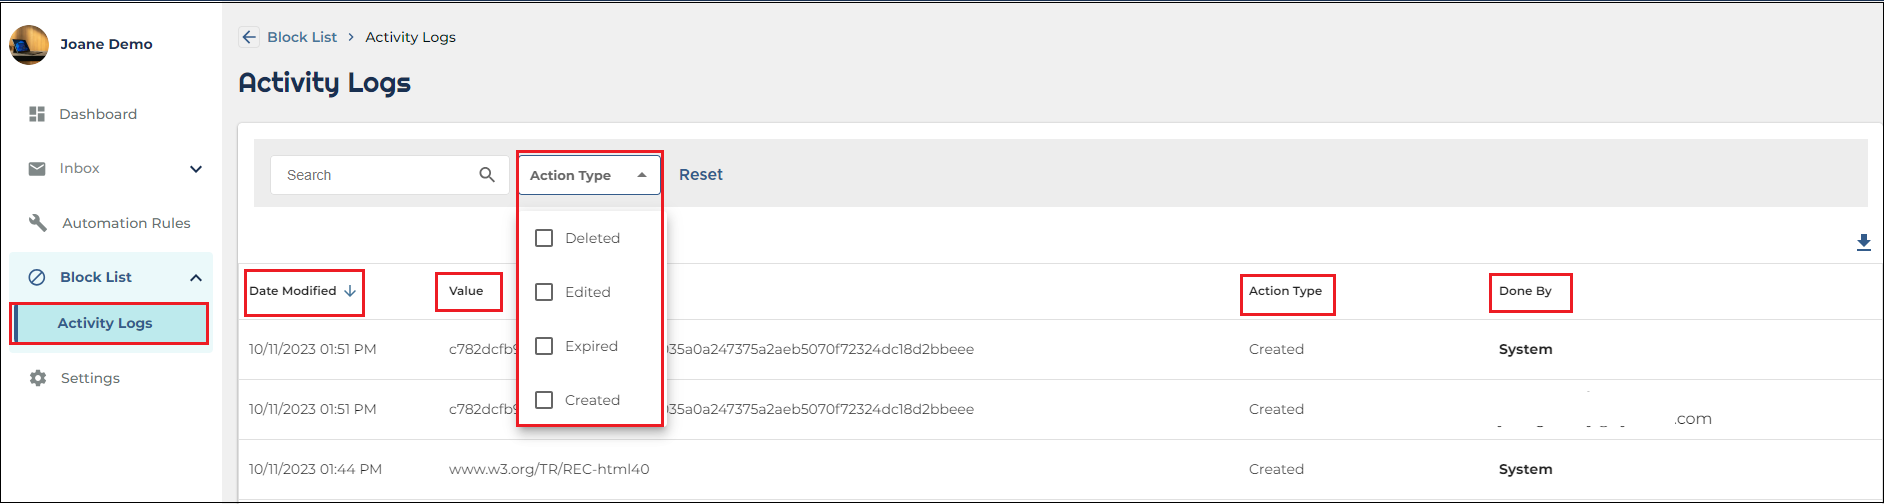Click the Reset filters link
Screen dimensions: 1884x504
pos(701,174)
